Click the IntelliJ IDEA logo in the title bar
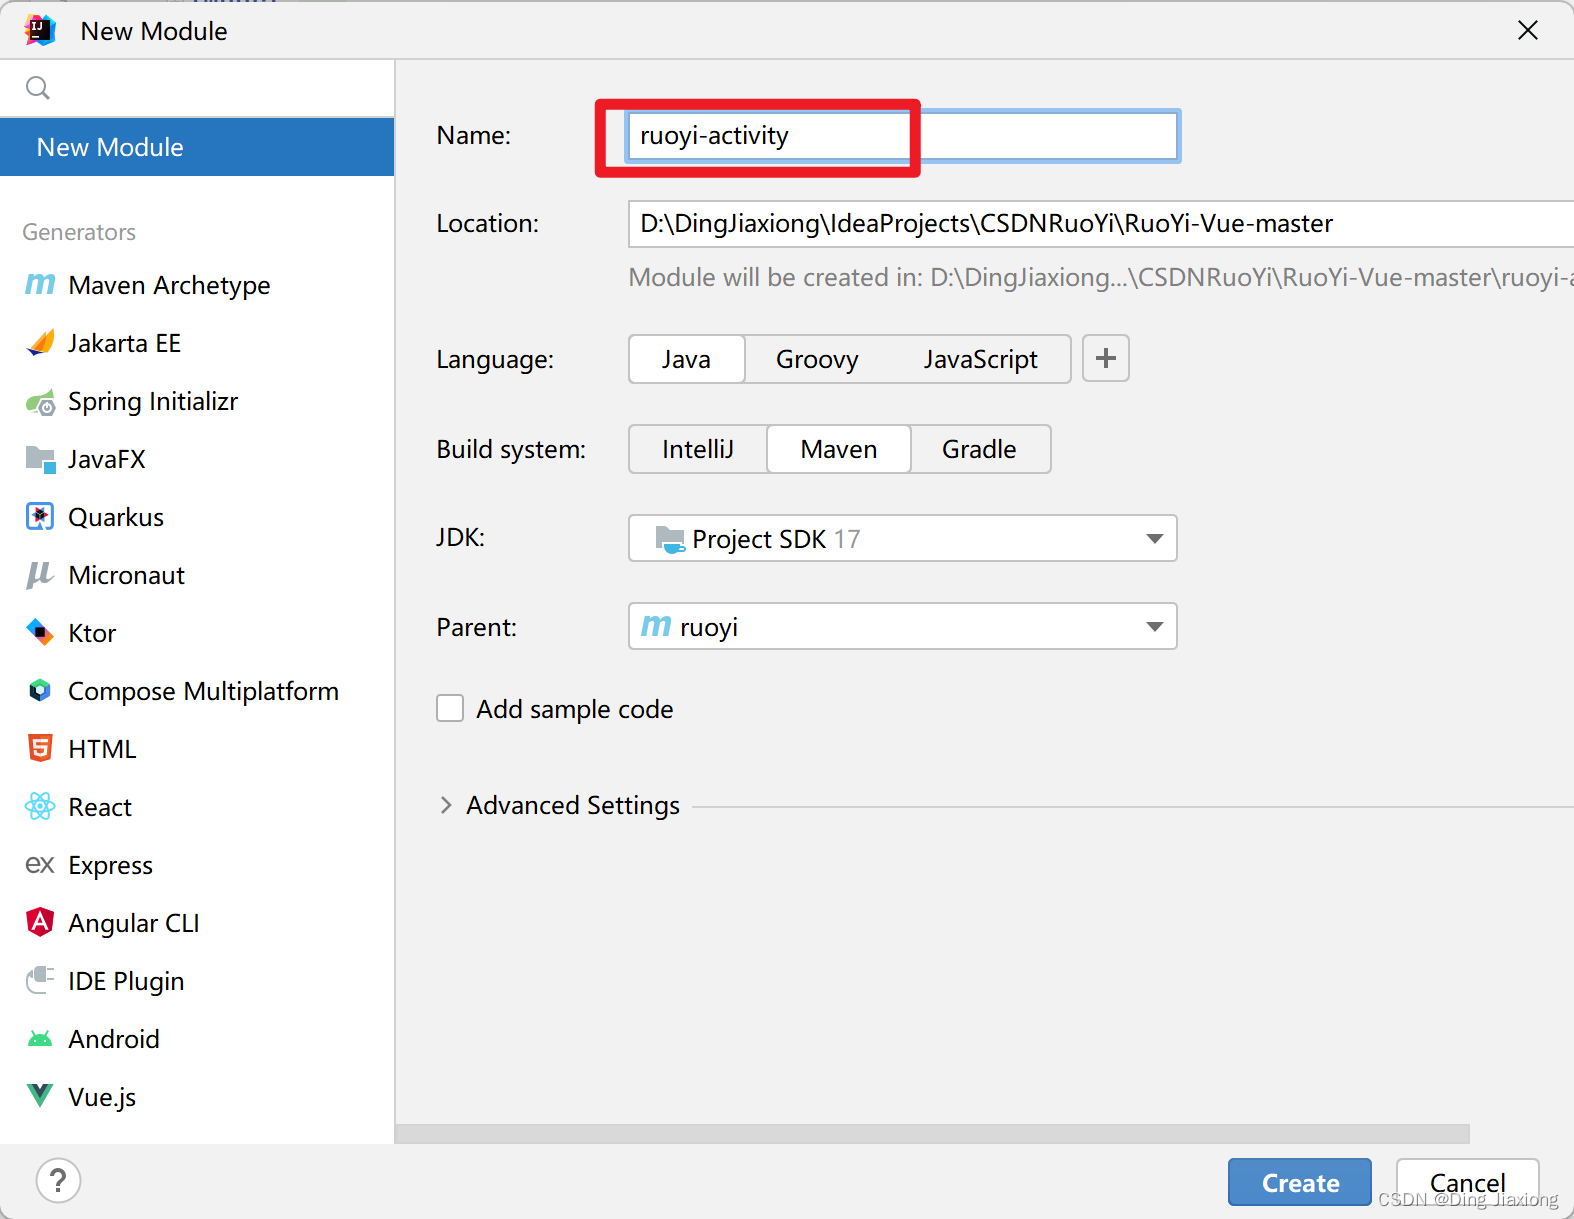Screen dimensions: 1574x1219 tap(40, 31)
